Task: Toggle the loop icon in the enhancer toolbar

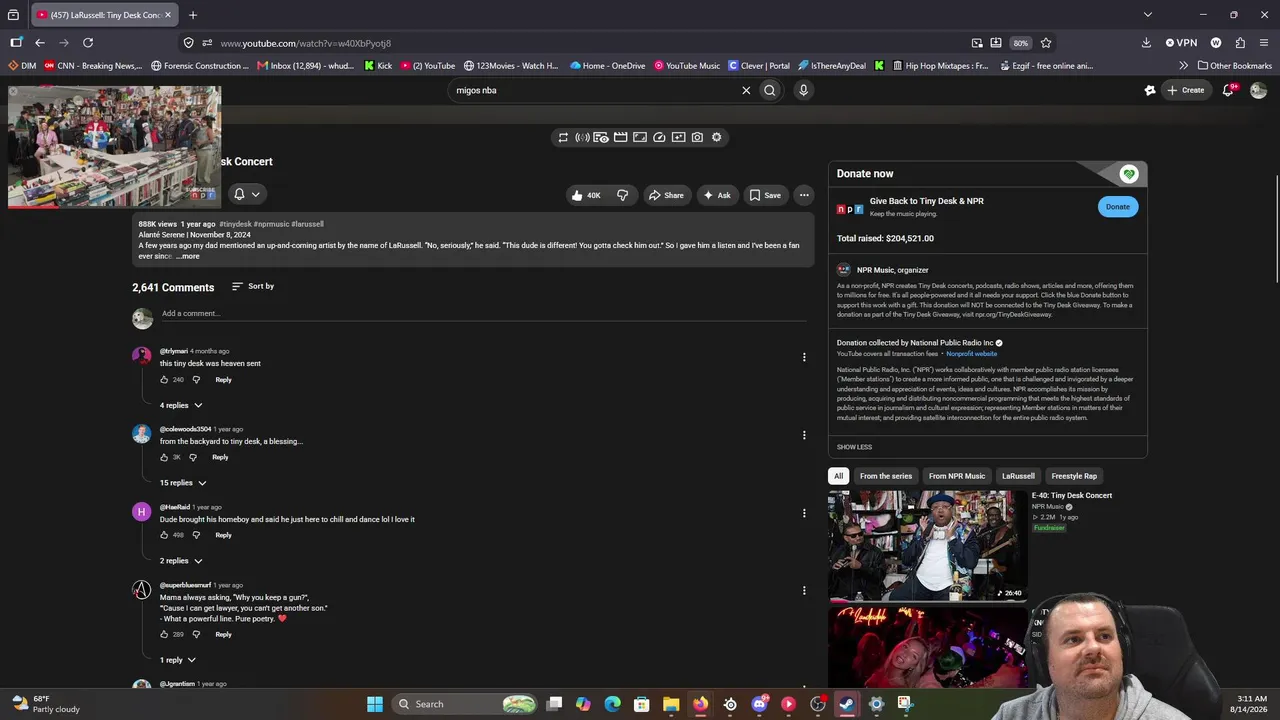Action: (x=563, y=137)
